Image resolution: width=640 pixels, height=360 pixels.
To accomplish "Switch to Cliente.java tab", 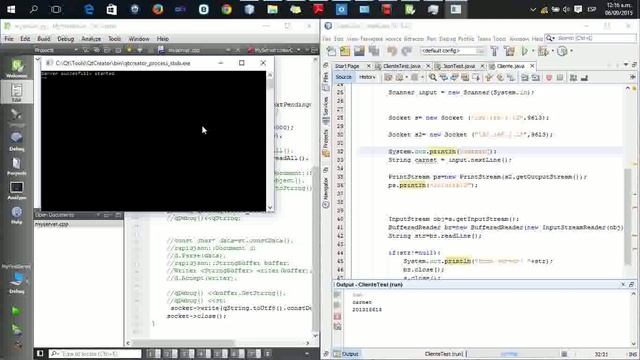I will coord(510,66).
